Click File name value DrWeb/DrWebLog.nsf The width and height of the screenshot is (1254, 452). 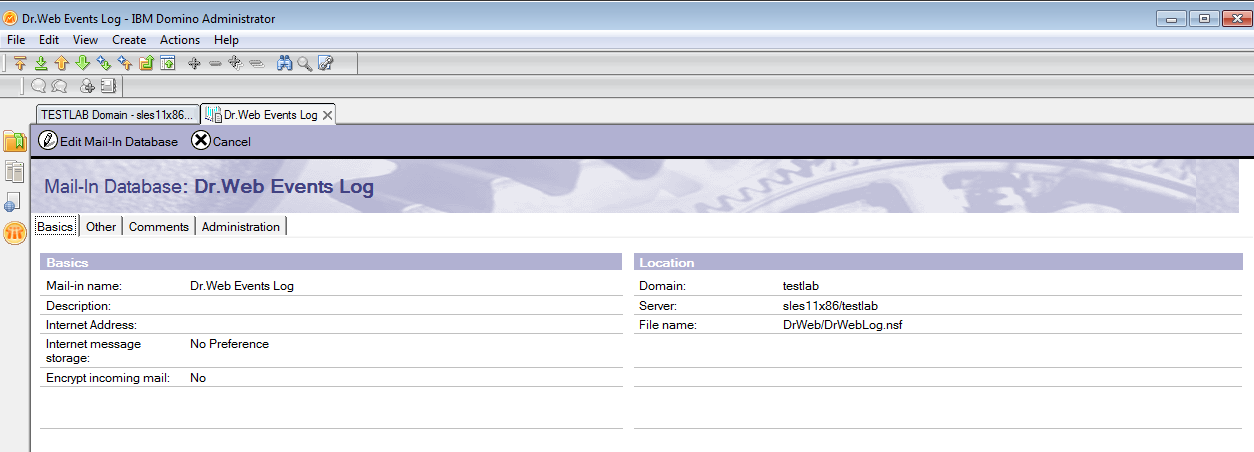[x=843, y=325]
